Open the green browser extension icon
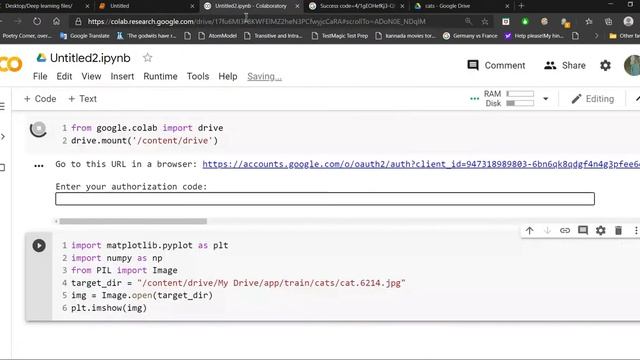This screenshot has height=360, width=640. pyautogui.click(x=525, y=21)
